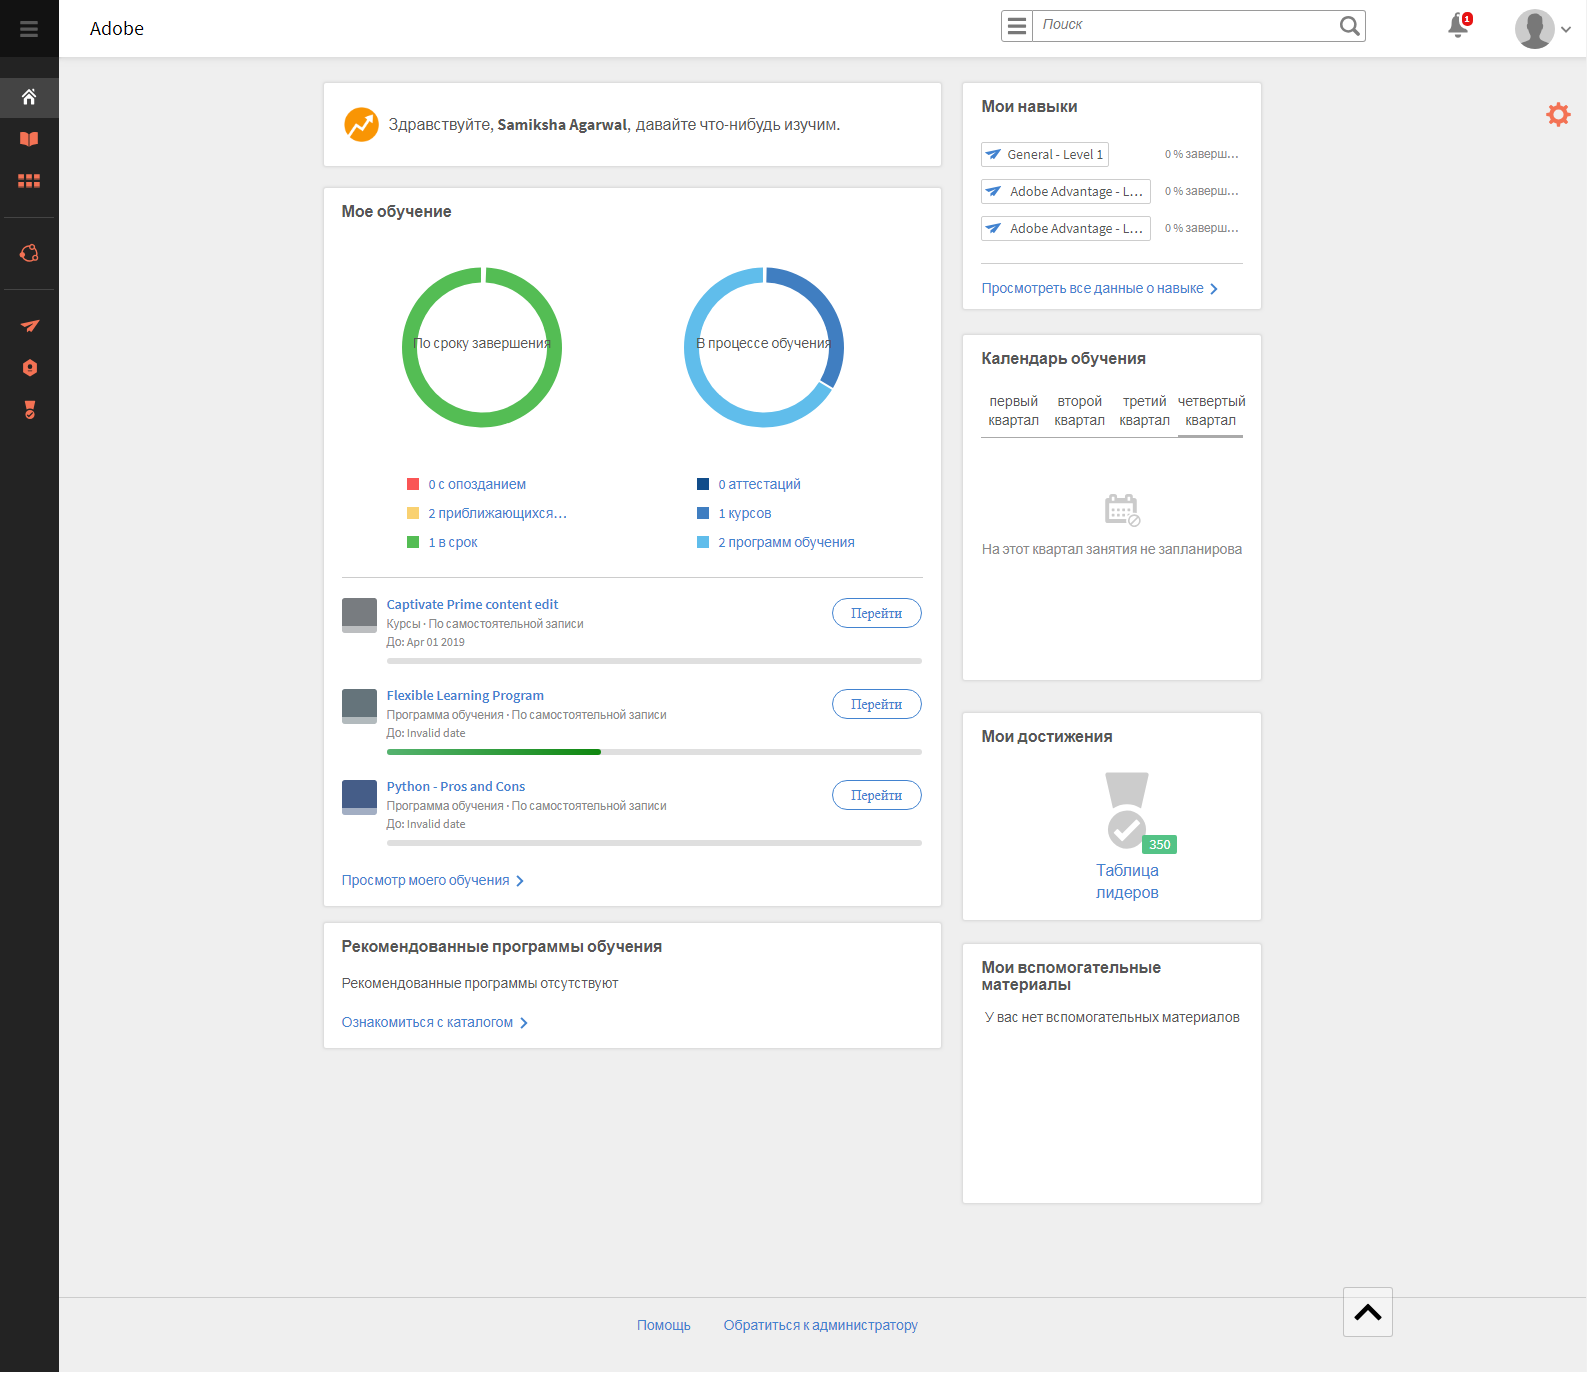
Task: Select the второй квартал tab
Action: [1079, 411]
